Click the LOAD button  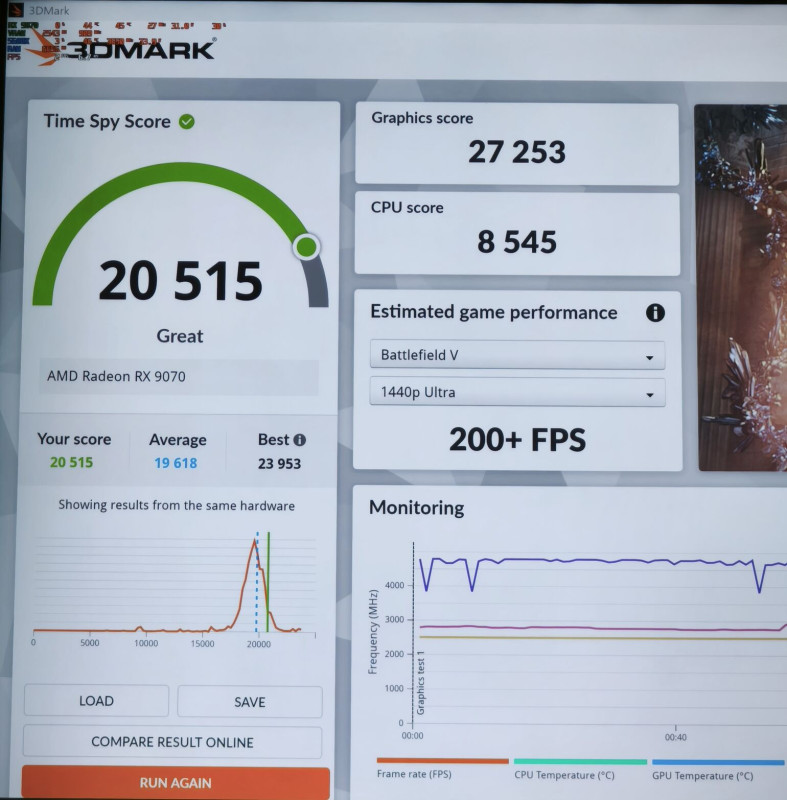click(x=96, y=701)
